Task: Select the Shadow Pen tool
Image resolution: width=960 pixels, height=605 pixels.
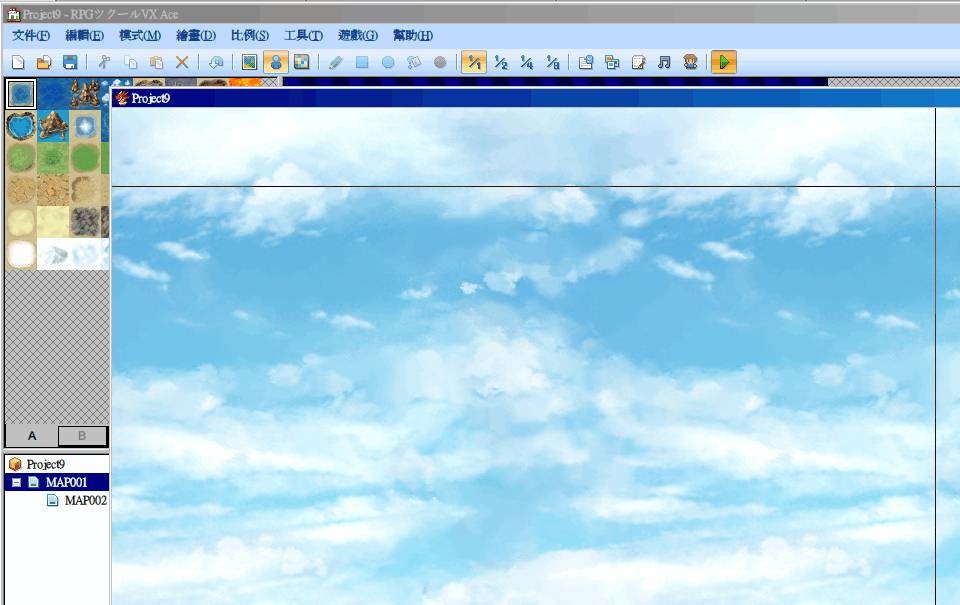Action: coord(440,62)
